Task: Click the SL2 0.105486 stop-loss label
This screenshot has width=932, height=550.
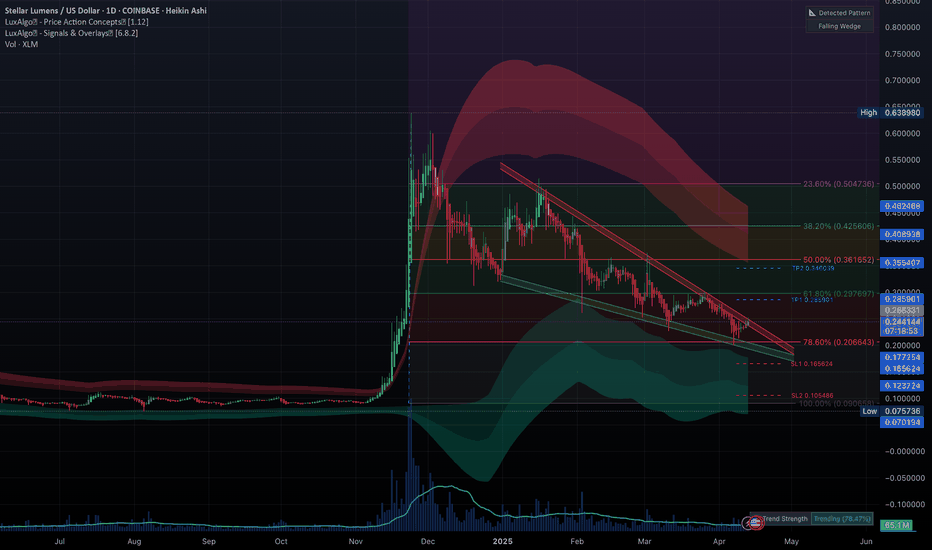Action: 812,396
